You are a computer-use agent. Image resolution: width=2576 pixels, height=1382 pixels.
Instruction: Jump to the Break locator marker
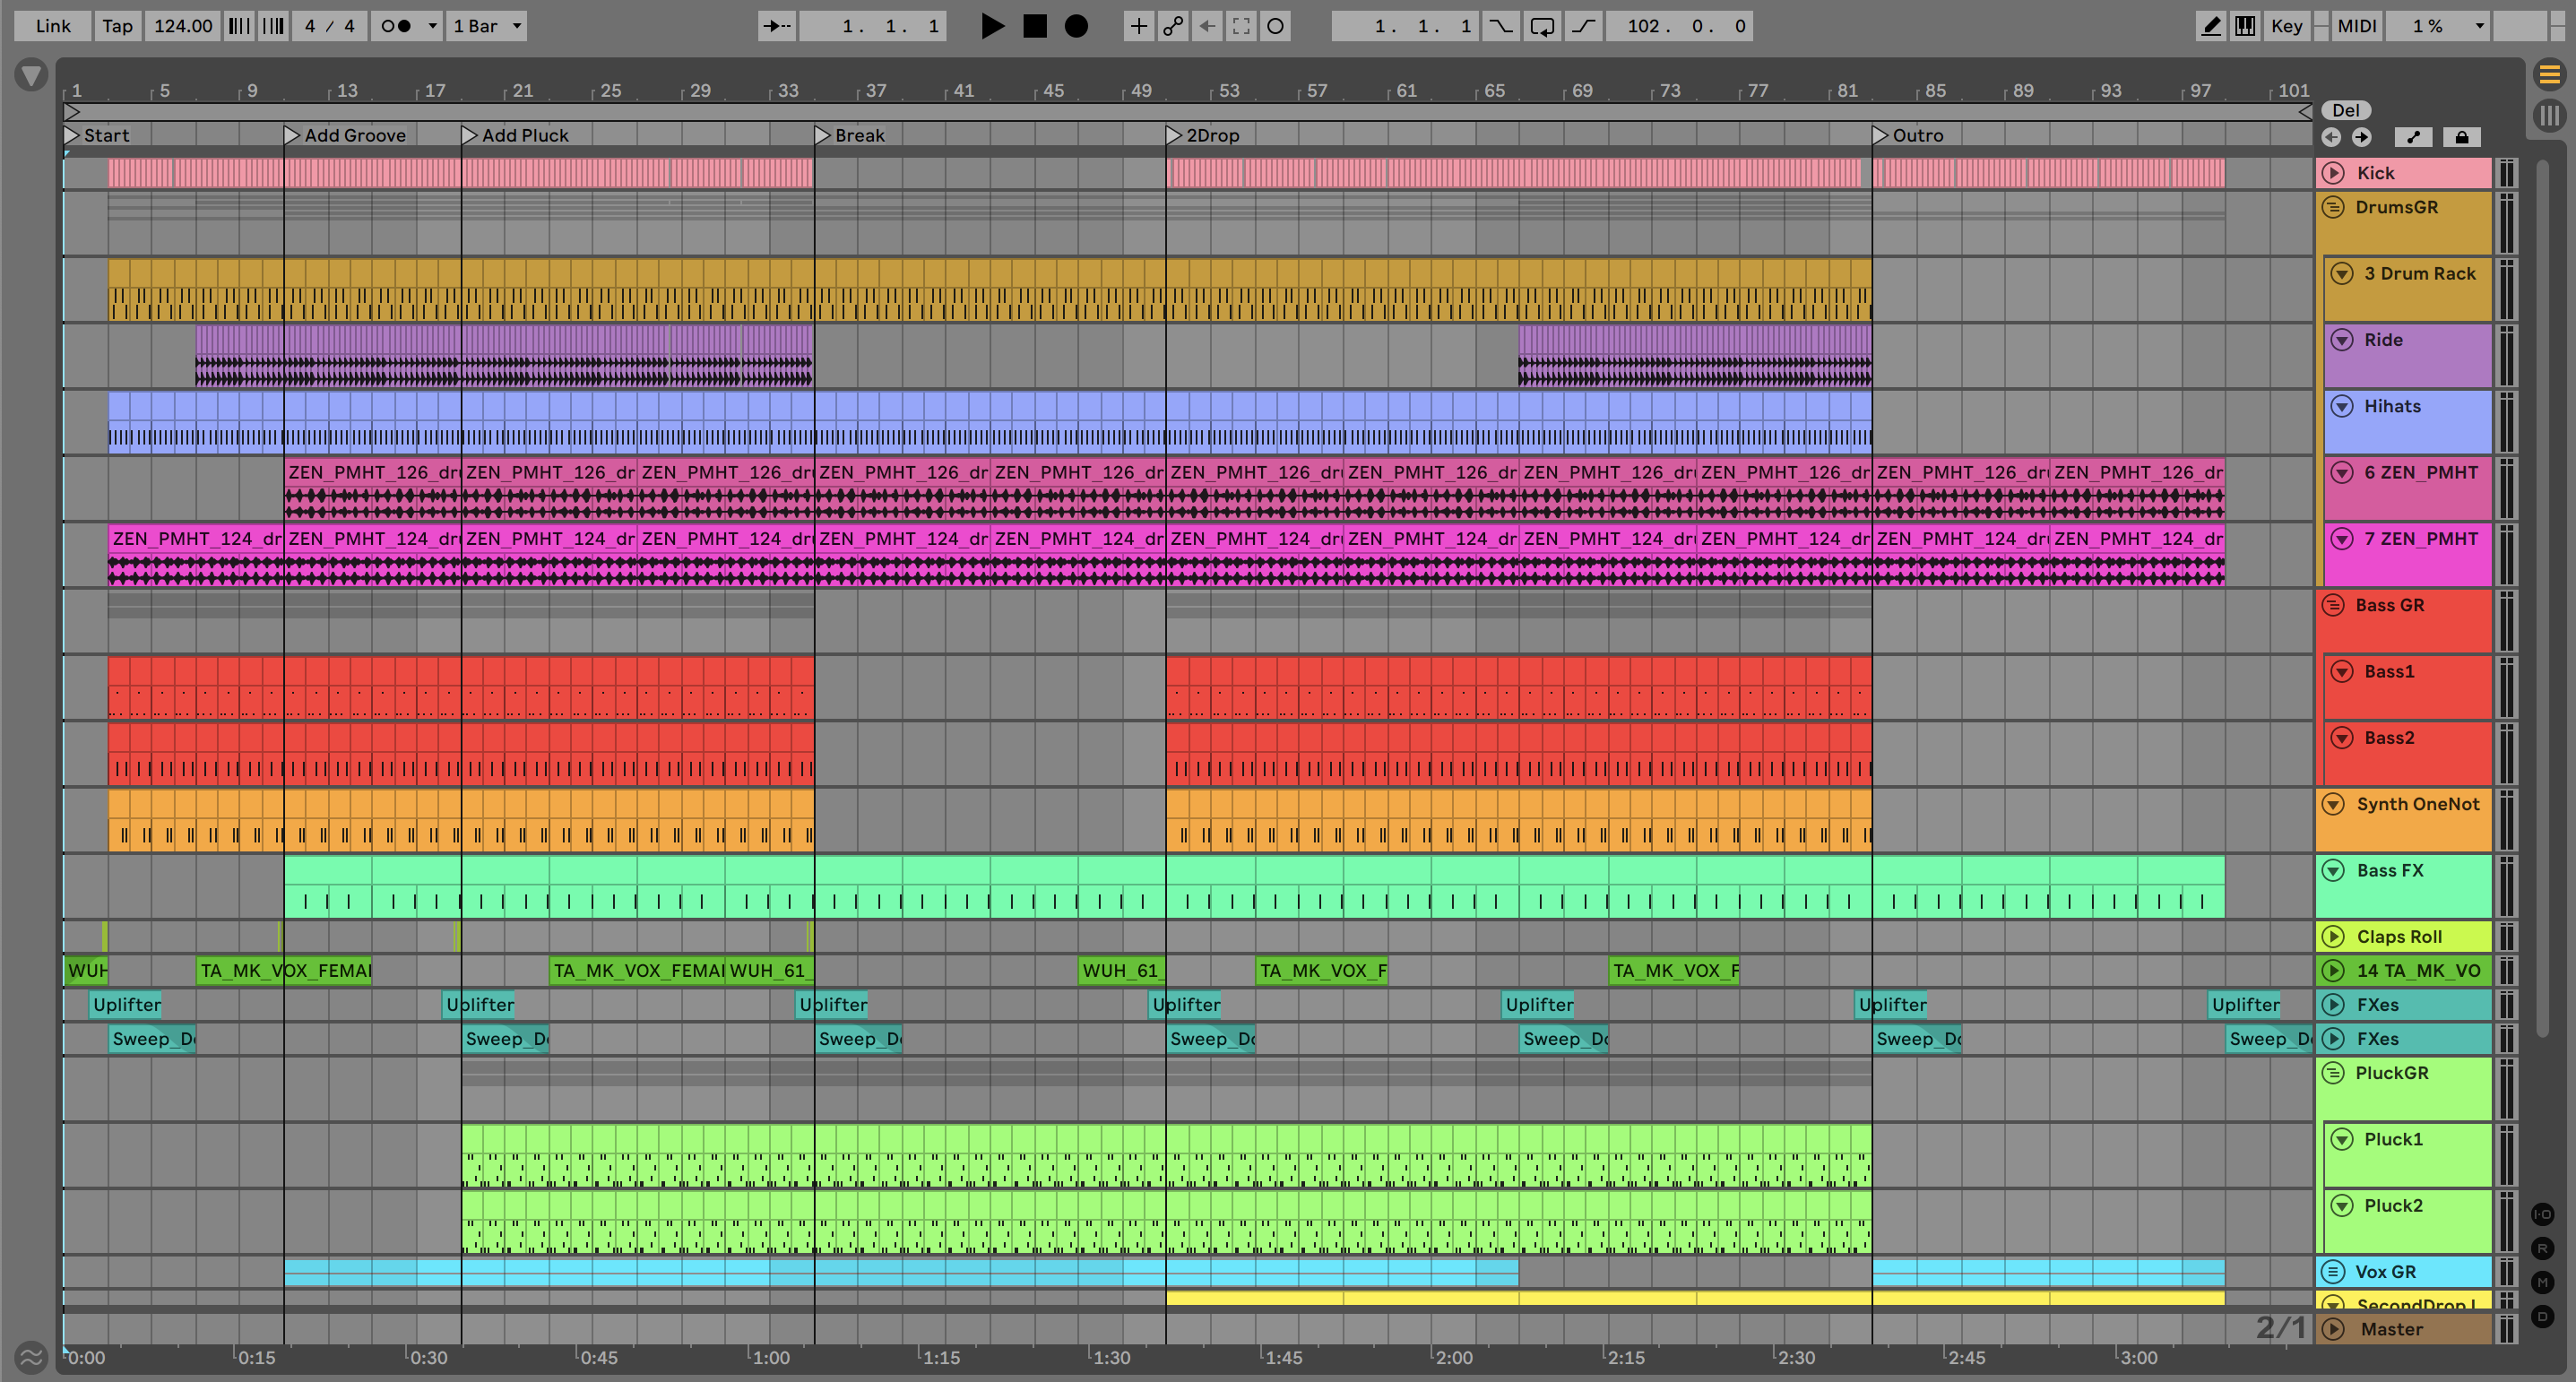pyautogui.click(x=823, y=135)
